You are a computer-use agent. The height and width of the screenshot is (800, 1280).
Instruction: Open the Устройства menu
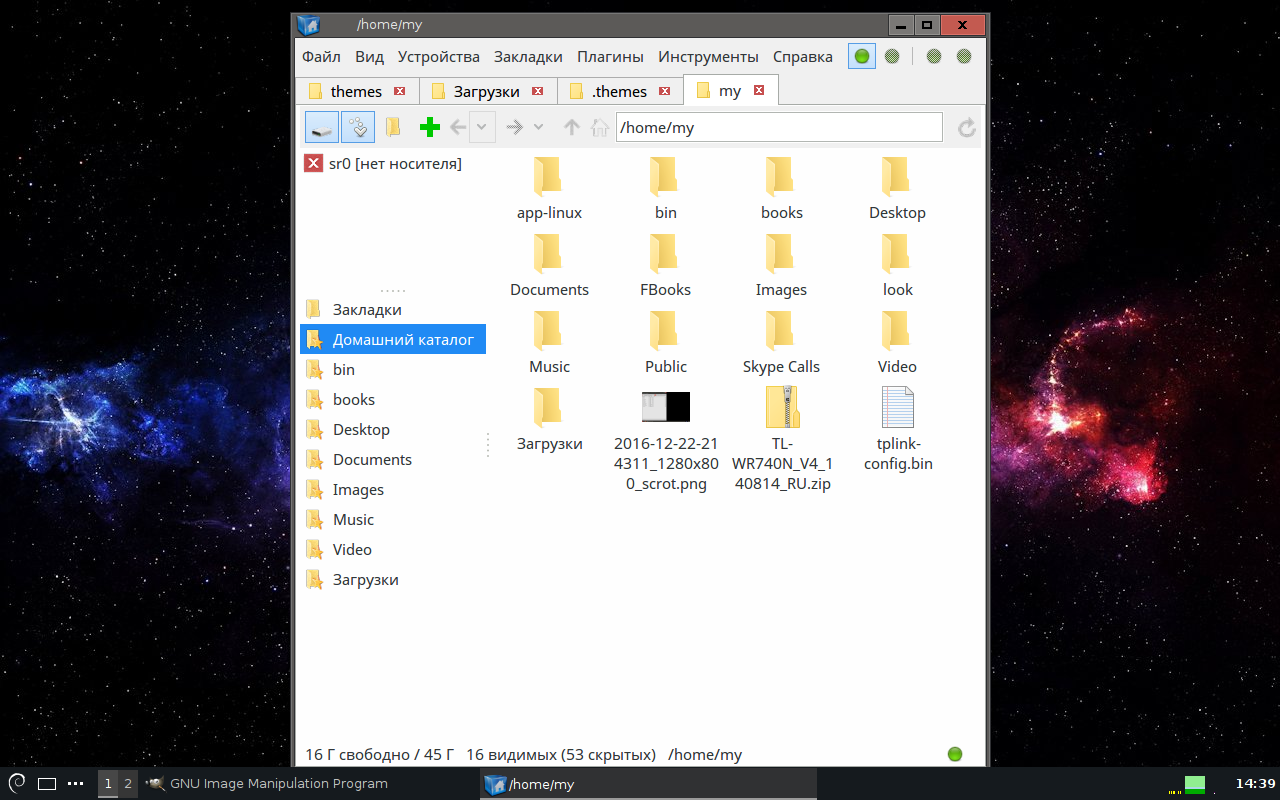tap(438, 57)
